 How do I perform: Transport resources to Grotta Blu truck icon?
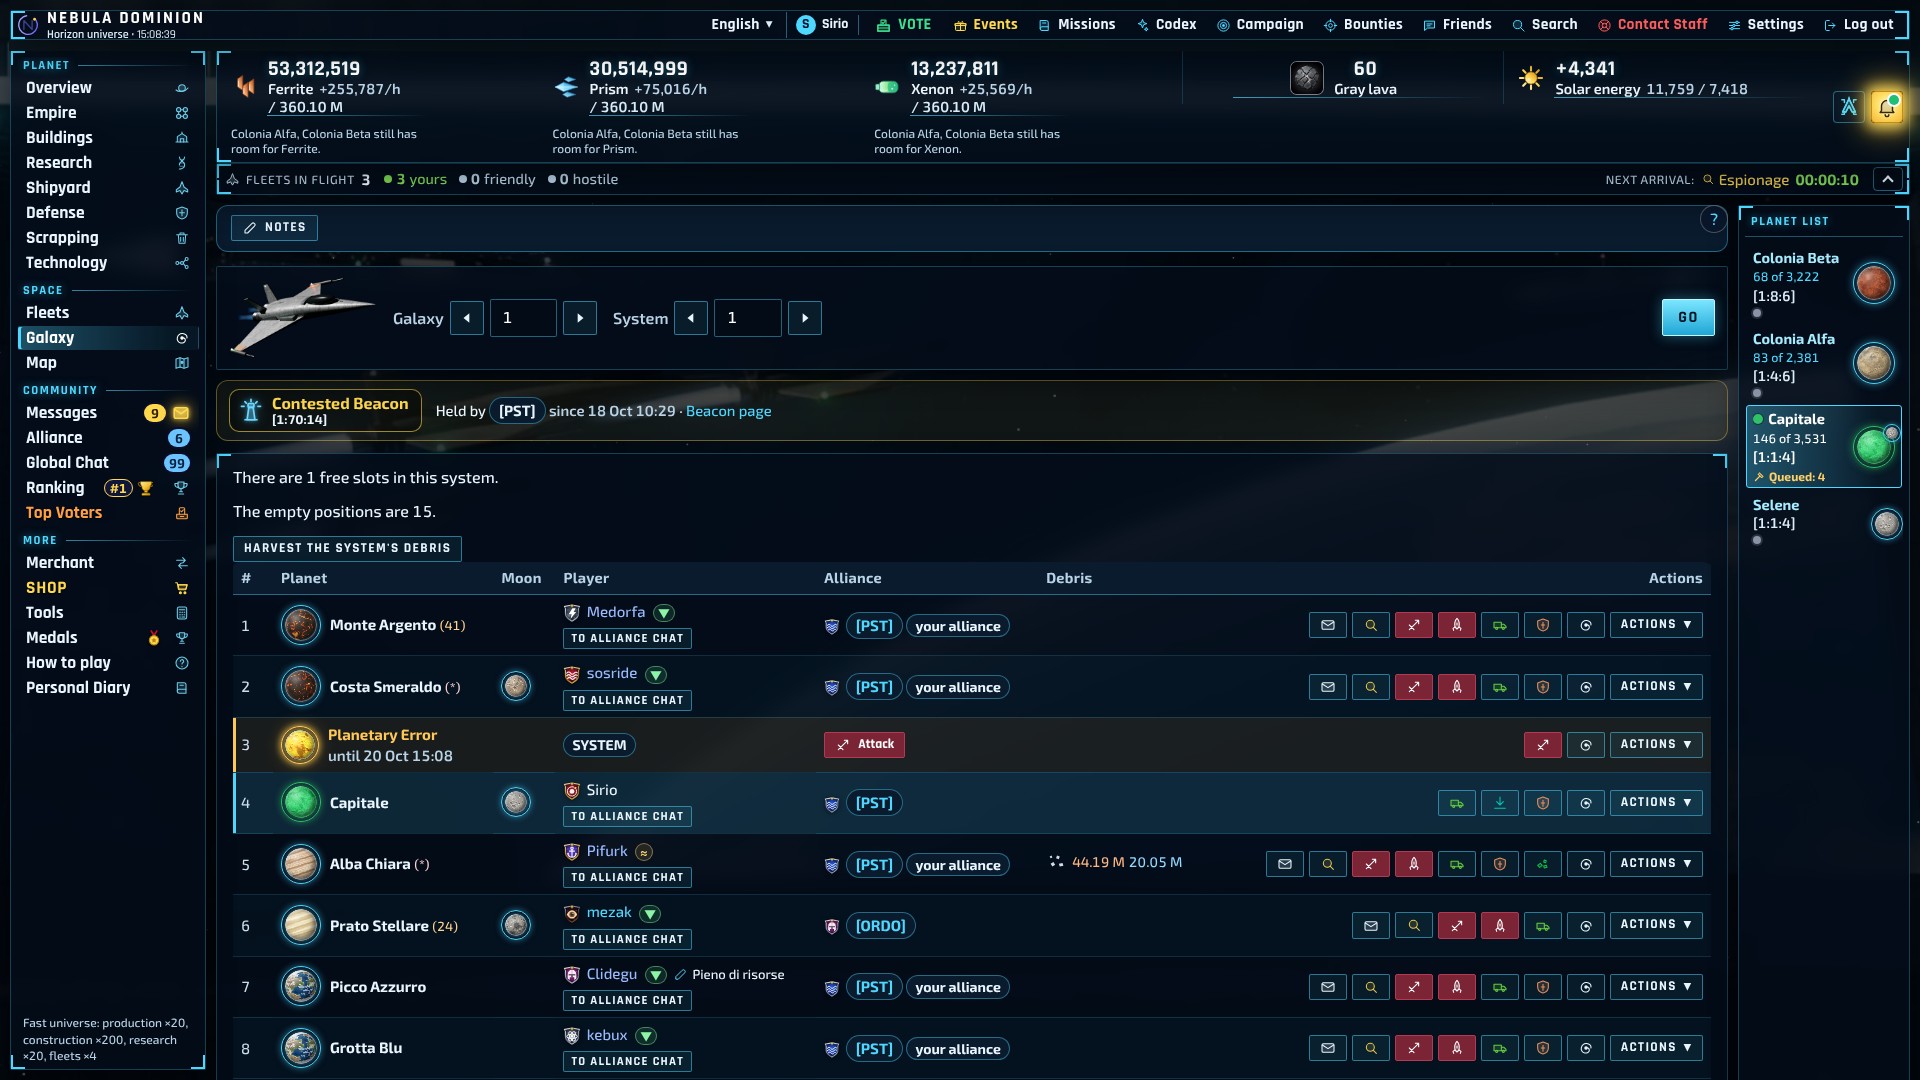point(1500,1048)
